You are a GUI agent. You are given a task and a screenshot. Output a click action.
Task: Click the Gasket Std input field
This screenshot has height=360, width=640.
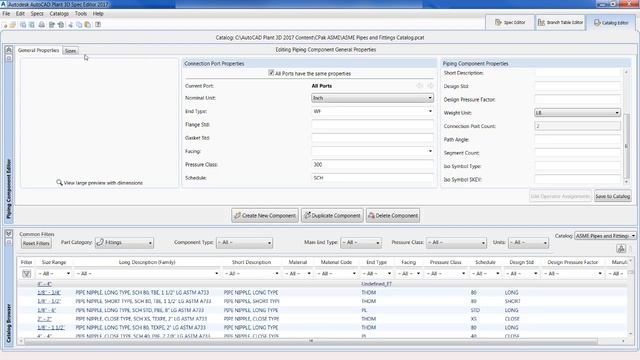click(372, 138)
